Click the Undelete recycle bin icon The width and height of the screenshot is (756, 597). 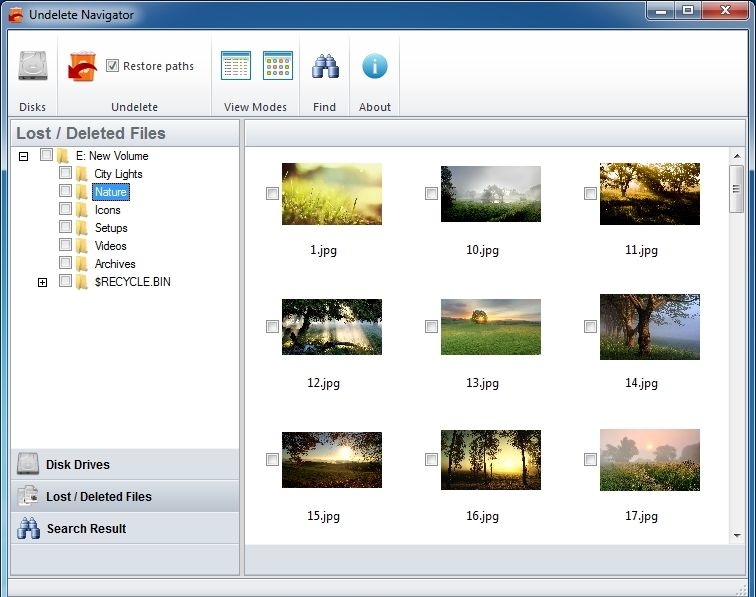[82, 67]
